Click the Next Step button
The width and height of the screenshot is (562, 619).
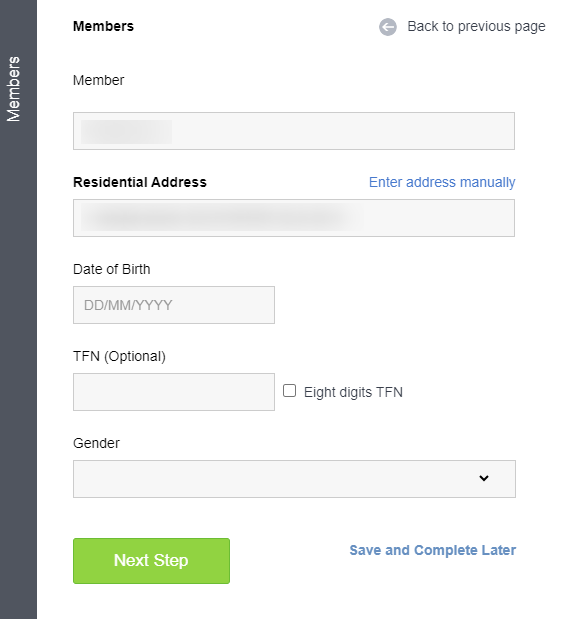click(x=151, y=561)
